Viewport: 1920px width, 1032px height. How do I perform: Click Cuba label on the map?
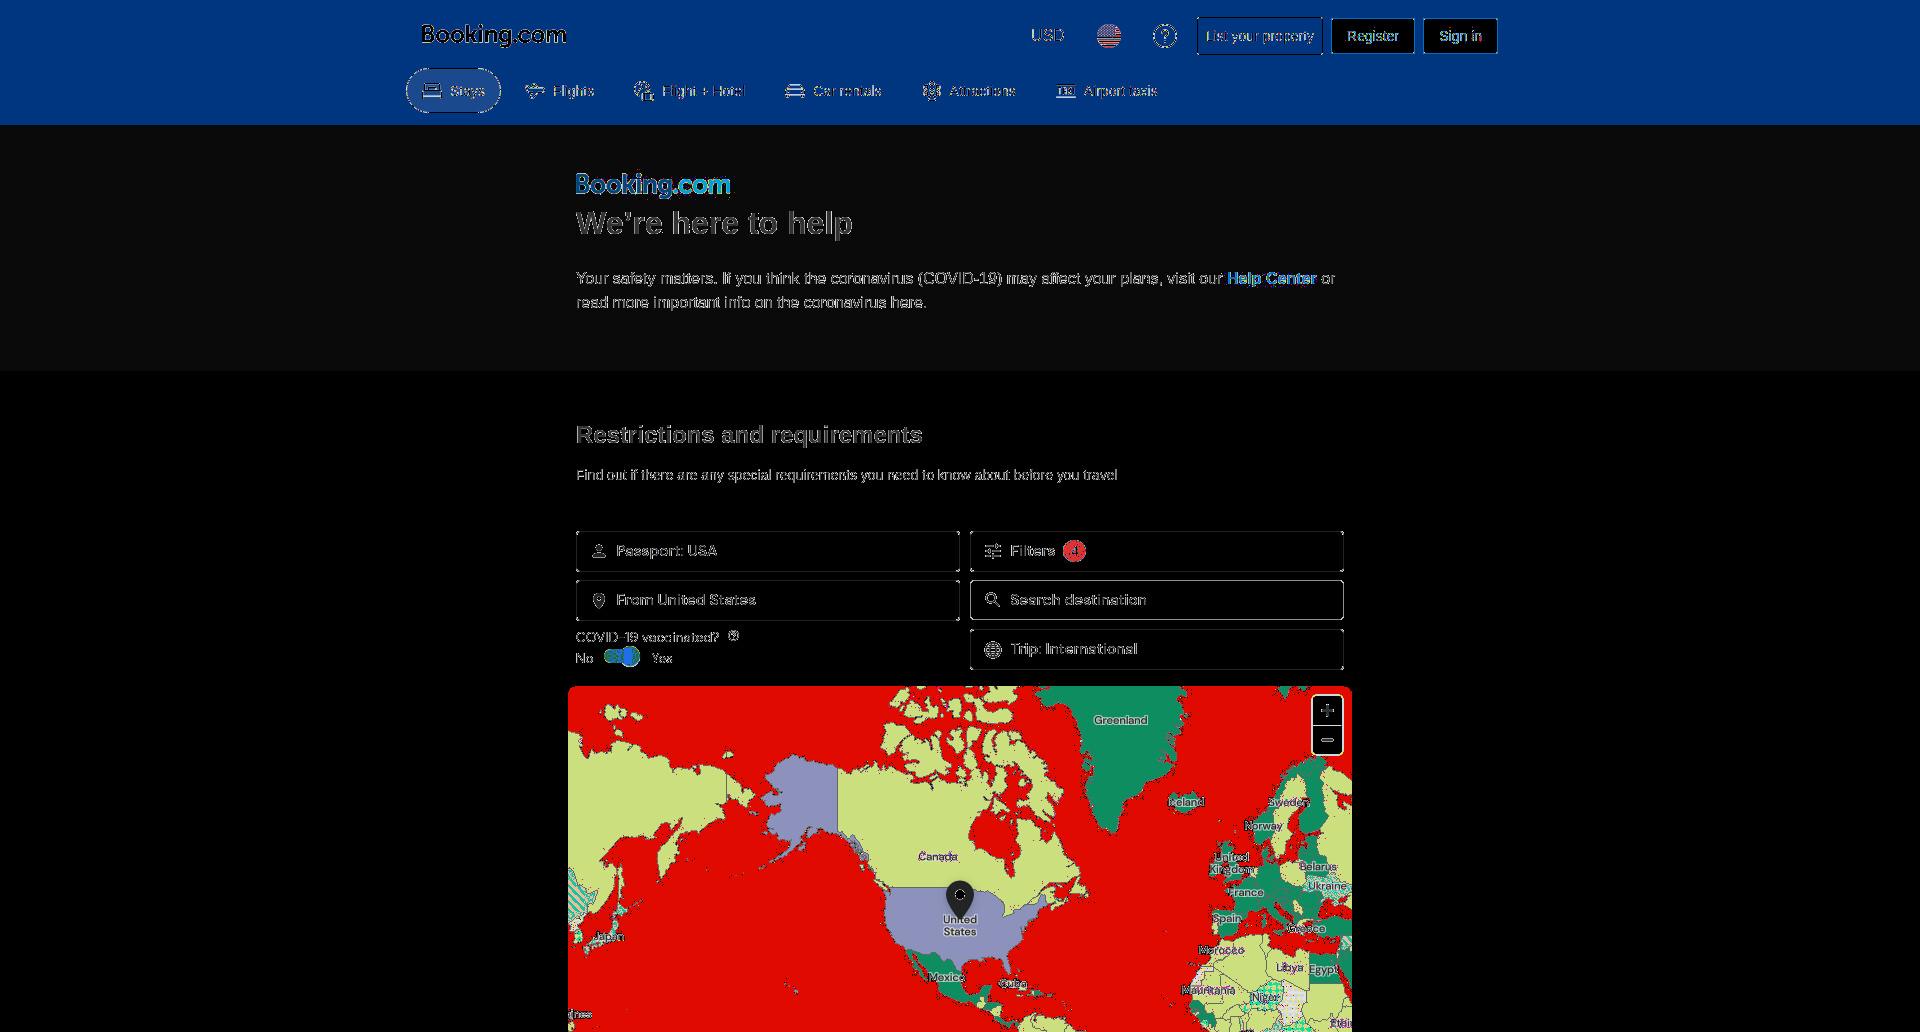(1013, 984)
